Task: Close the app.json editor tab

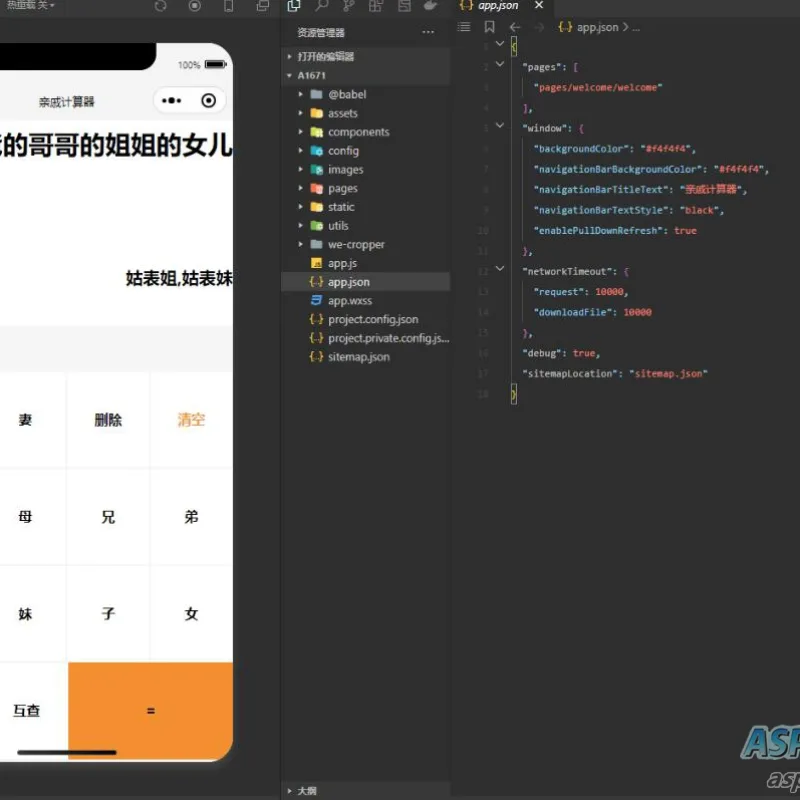Action: pyautogui.click(x=539, y=6)
